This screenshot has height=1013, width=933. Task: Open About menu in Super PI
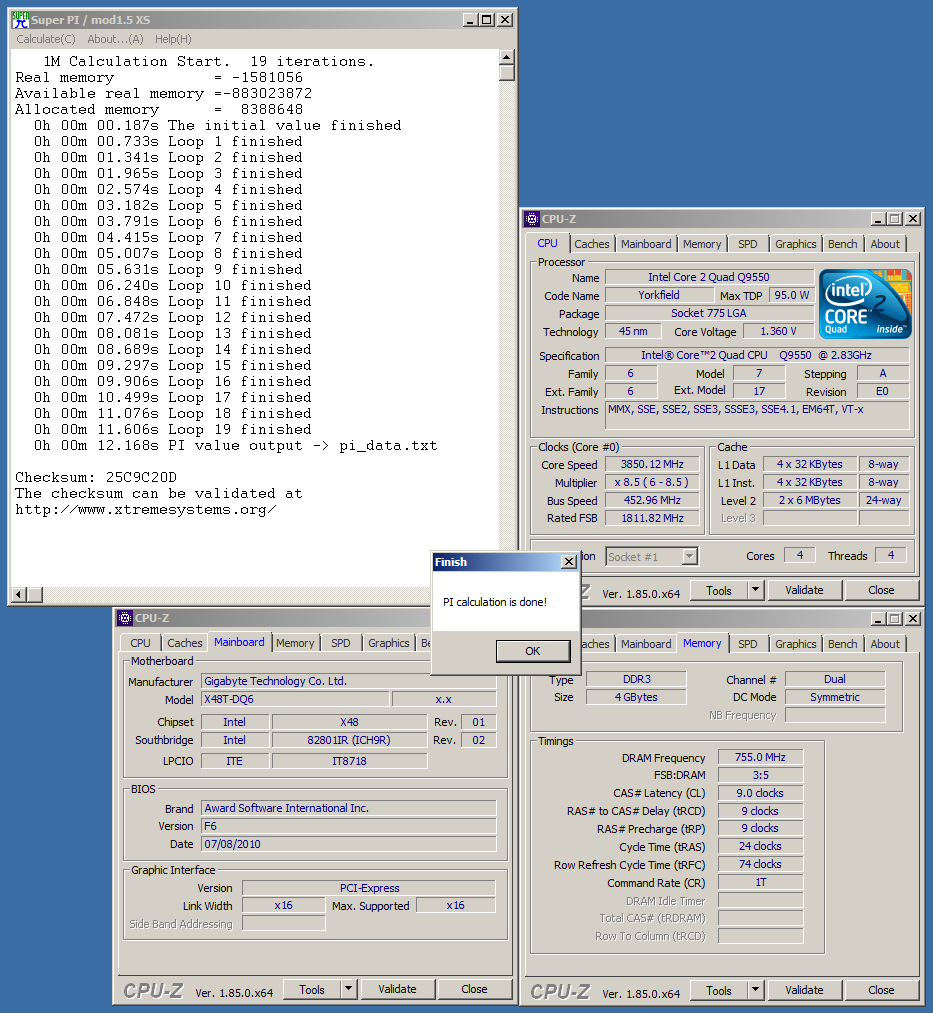115,39
